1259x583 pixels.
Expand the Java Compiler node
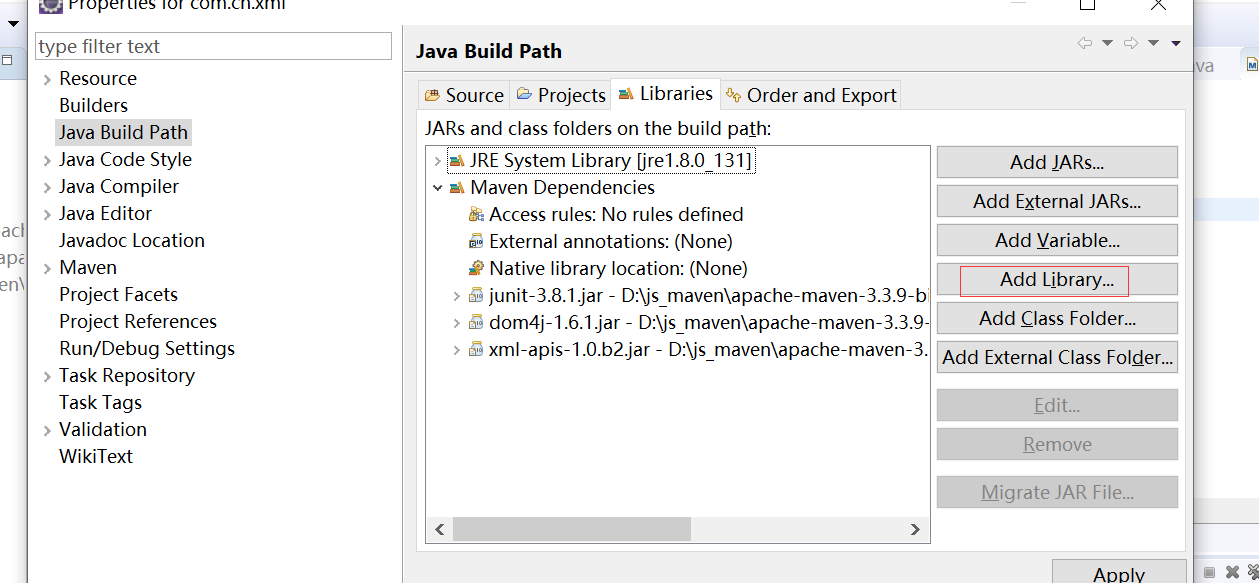[x=47, y=187]
